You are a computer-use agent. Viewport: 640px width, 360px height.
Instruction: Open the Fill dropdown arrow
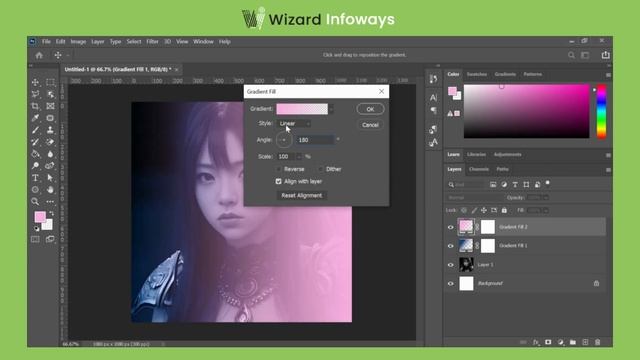[x=546, y=210]
